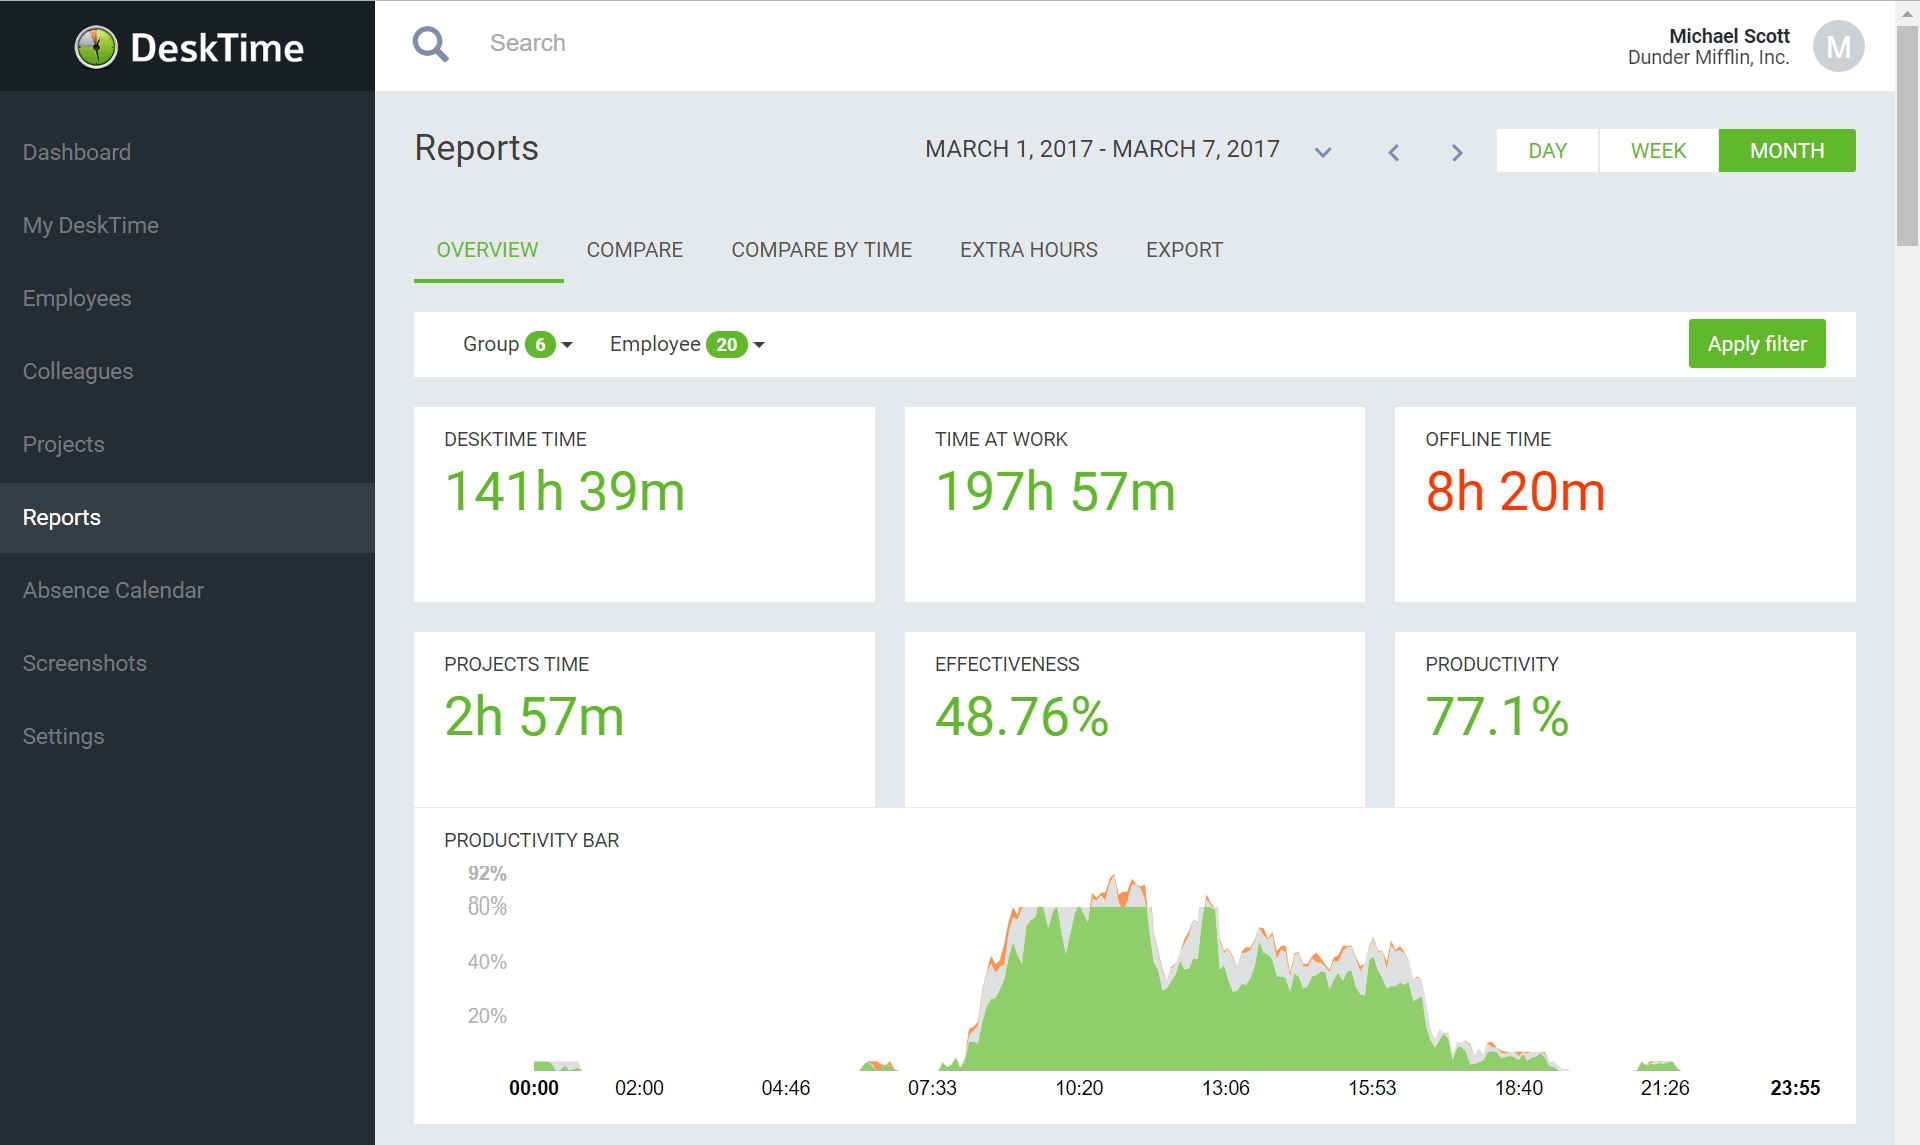Screen dimensions: 1920x1145
Task: Click the Employee count badge 20
Action: tap(727, 344)
